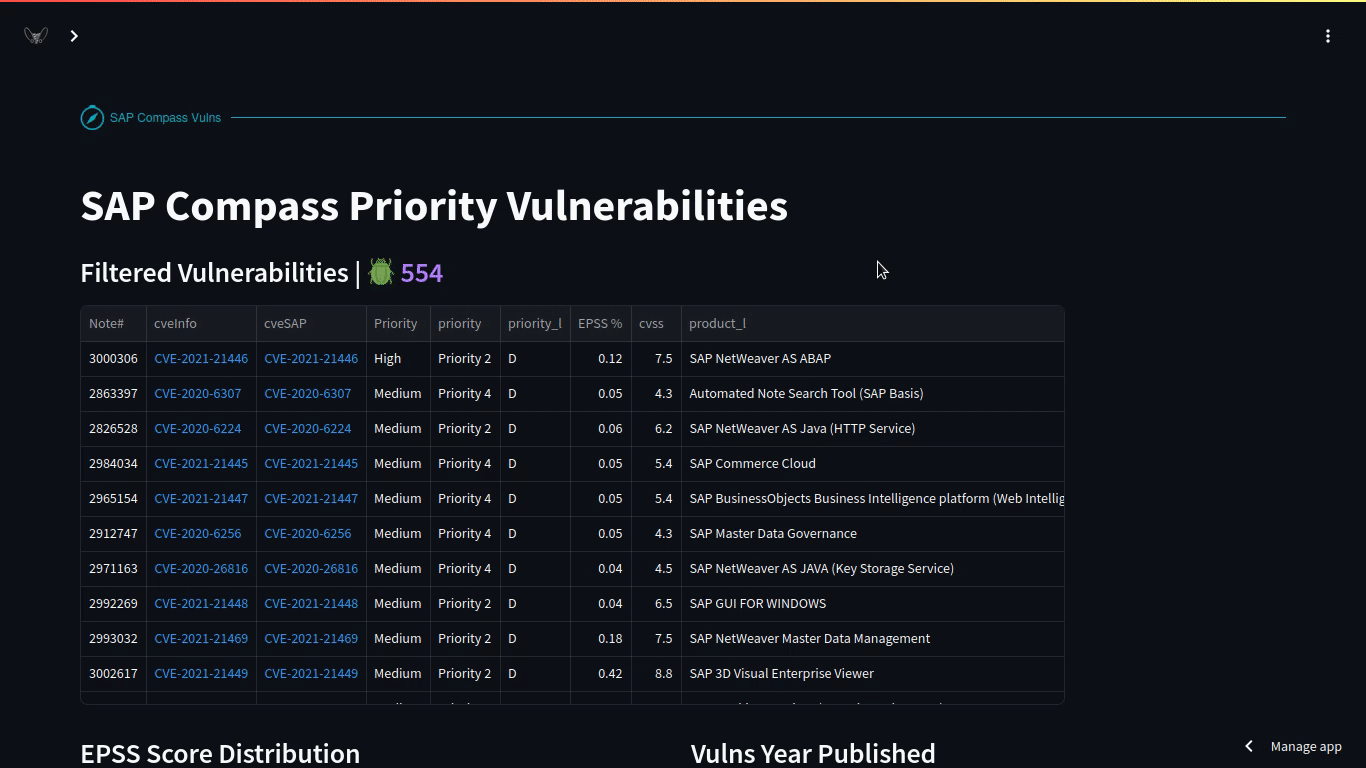The height and width of the screenshot is (768, 1366).
Task: Select note number 2826528 cell
Action: coord(113,429)
